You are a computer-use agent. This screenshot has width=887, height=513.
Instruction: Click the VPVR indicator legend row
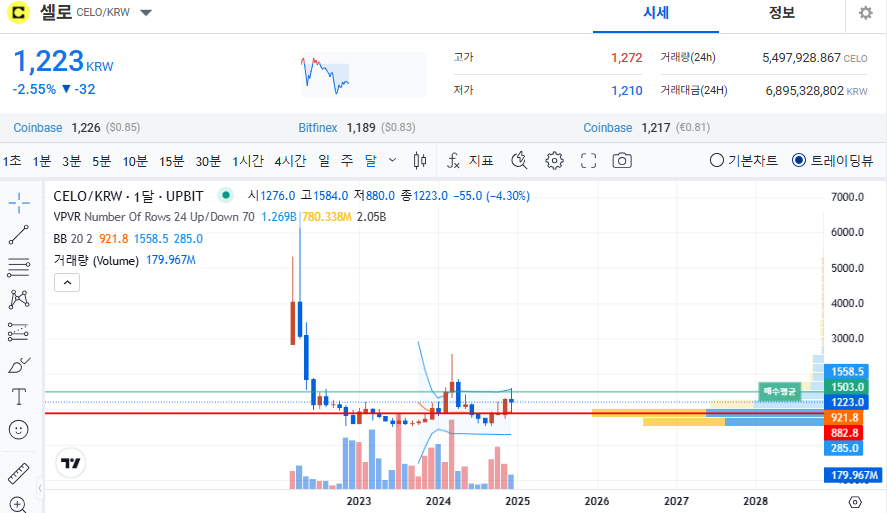tap(219, 217)
